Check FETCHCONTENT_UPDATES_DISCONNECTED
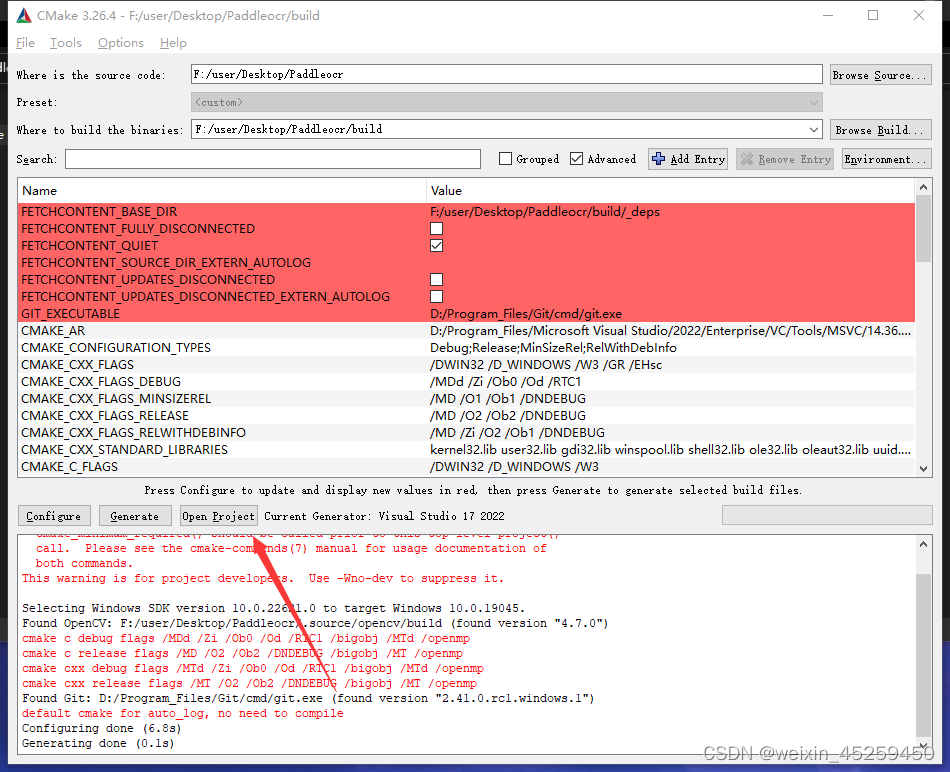The image size is (950, 772). click(436, 279)
